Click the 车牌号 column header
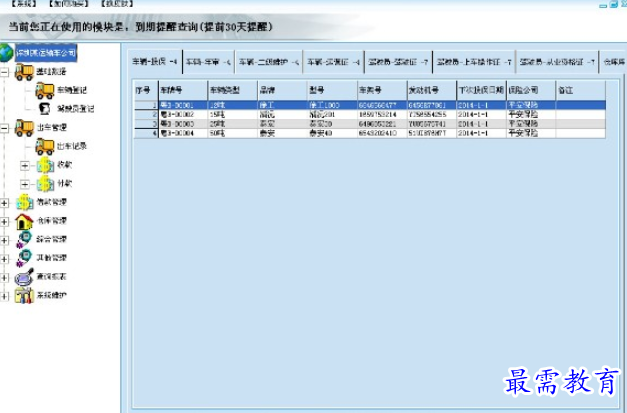The image size is (627, 413). pos(172,90)
